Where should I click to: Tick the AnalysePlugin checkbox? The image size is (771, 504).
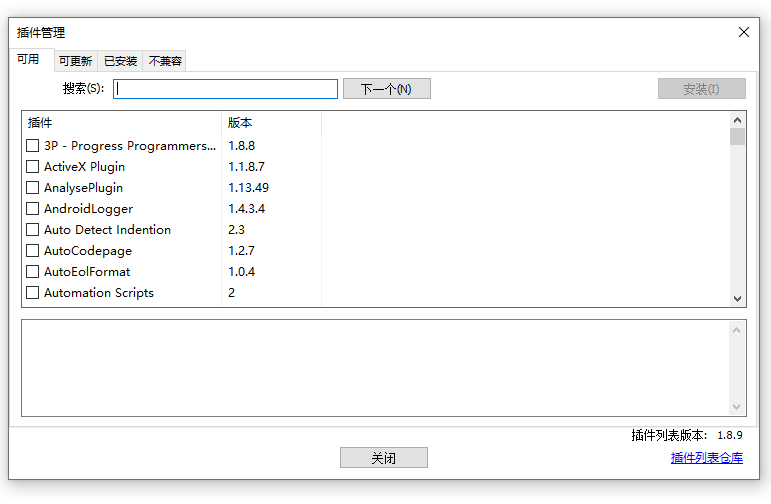(x=32, y=188)
